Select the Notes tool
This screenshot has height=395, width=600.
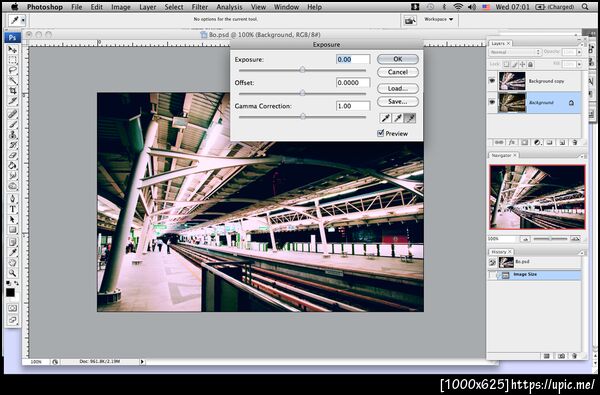click(x=13, y=242)
